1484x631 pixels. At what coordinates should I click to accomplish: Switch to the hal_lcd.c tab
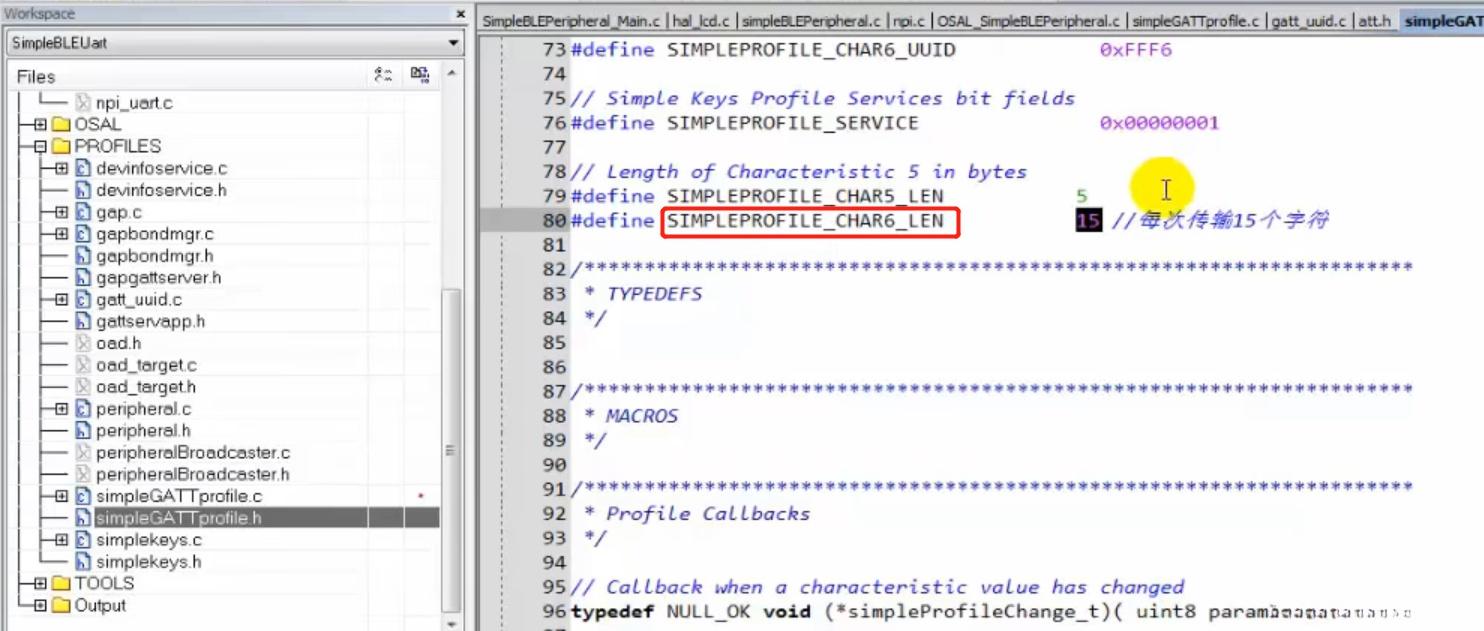coord(701,21)
